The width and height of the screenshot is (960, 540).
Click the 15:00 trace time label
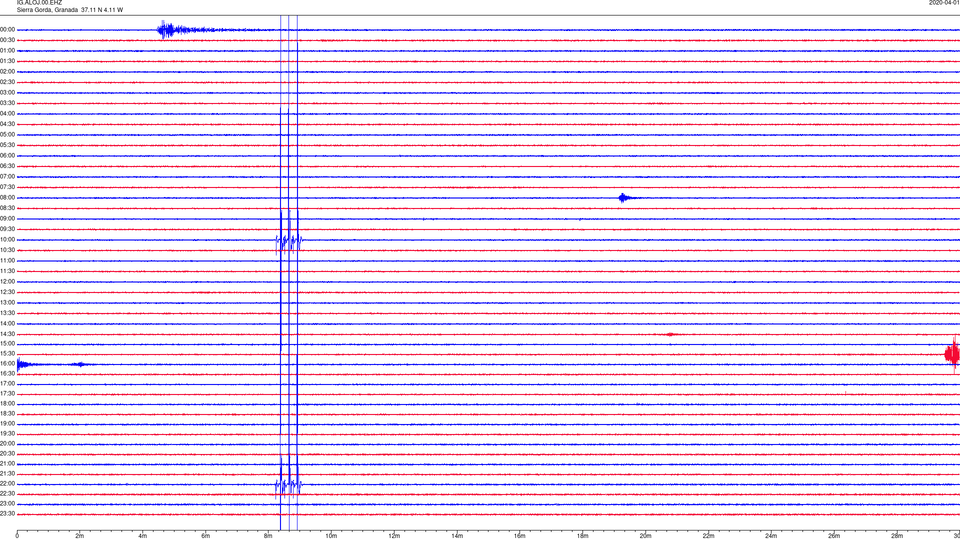click(x=7, y=343)
